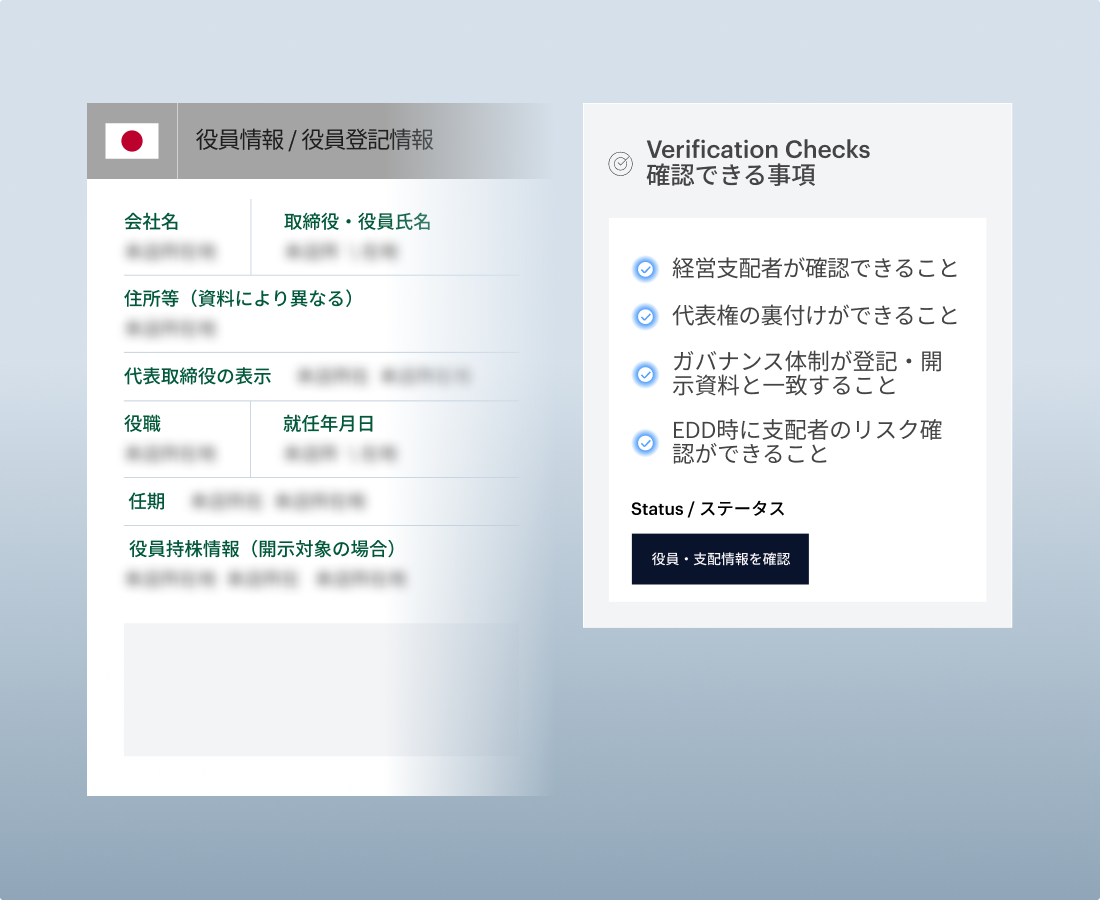Click the checkmark beside EDD時に支配者のリスク確認
1100x900 pixels.
pyautogui.click(x=646, y=442)
